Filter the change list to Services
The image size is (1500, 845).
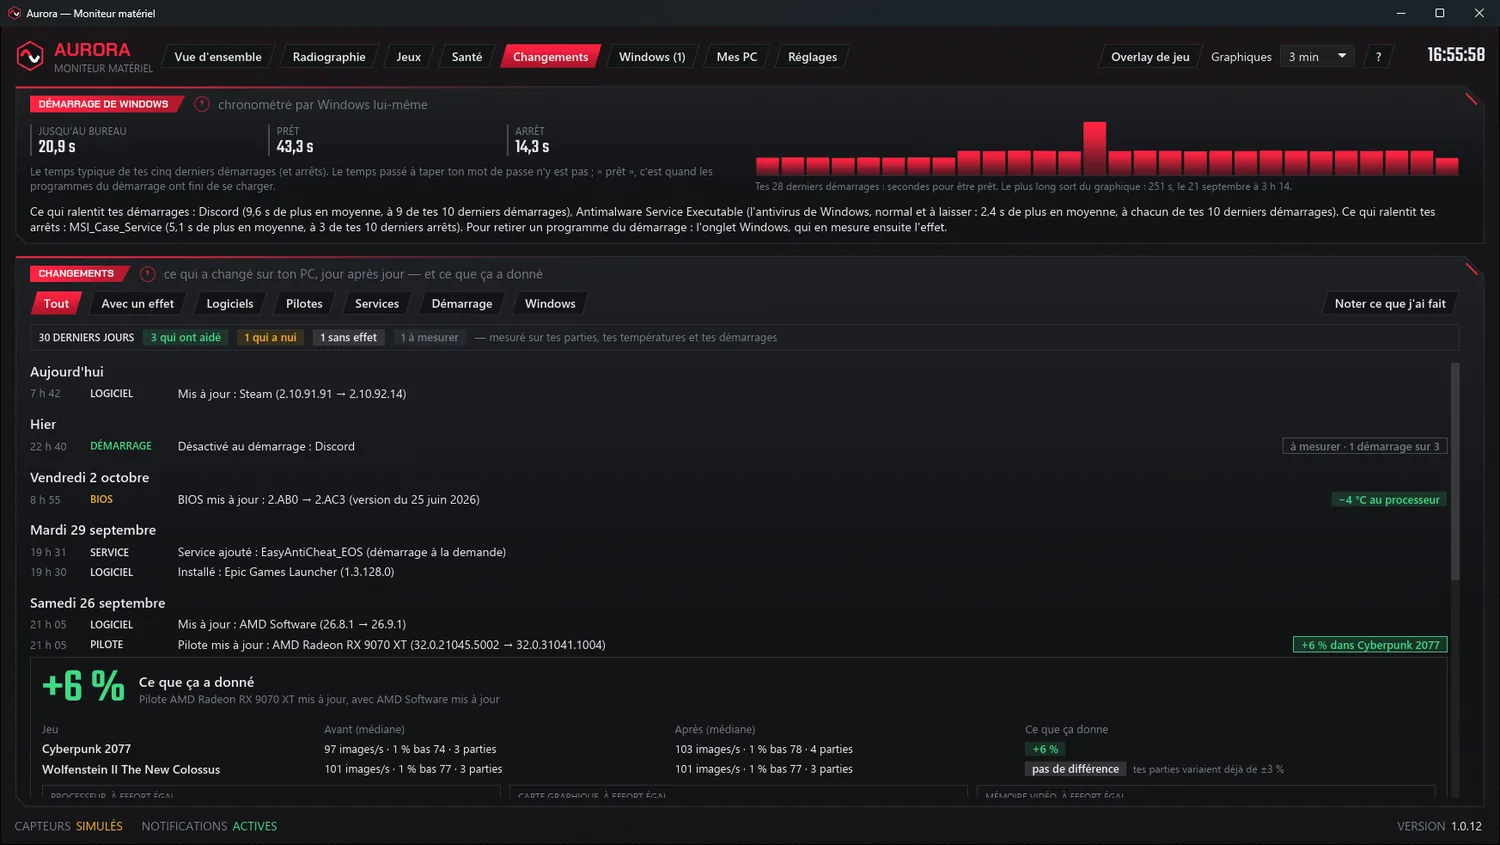pos(377,304)
